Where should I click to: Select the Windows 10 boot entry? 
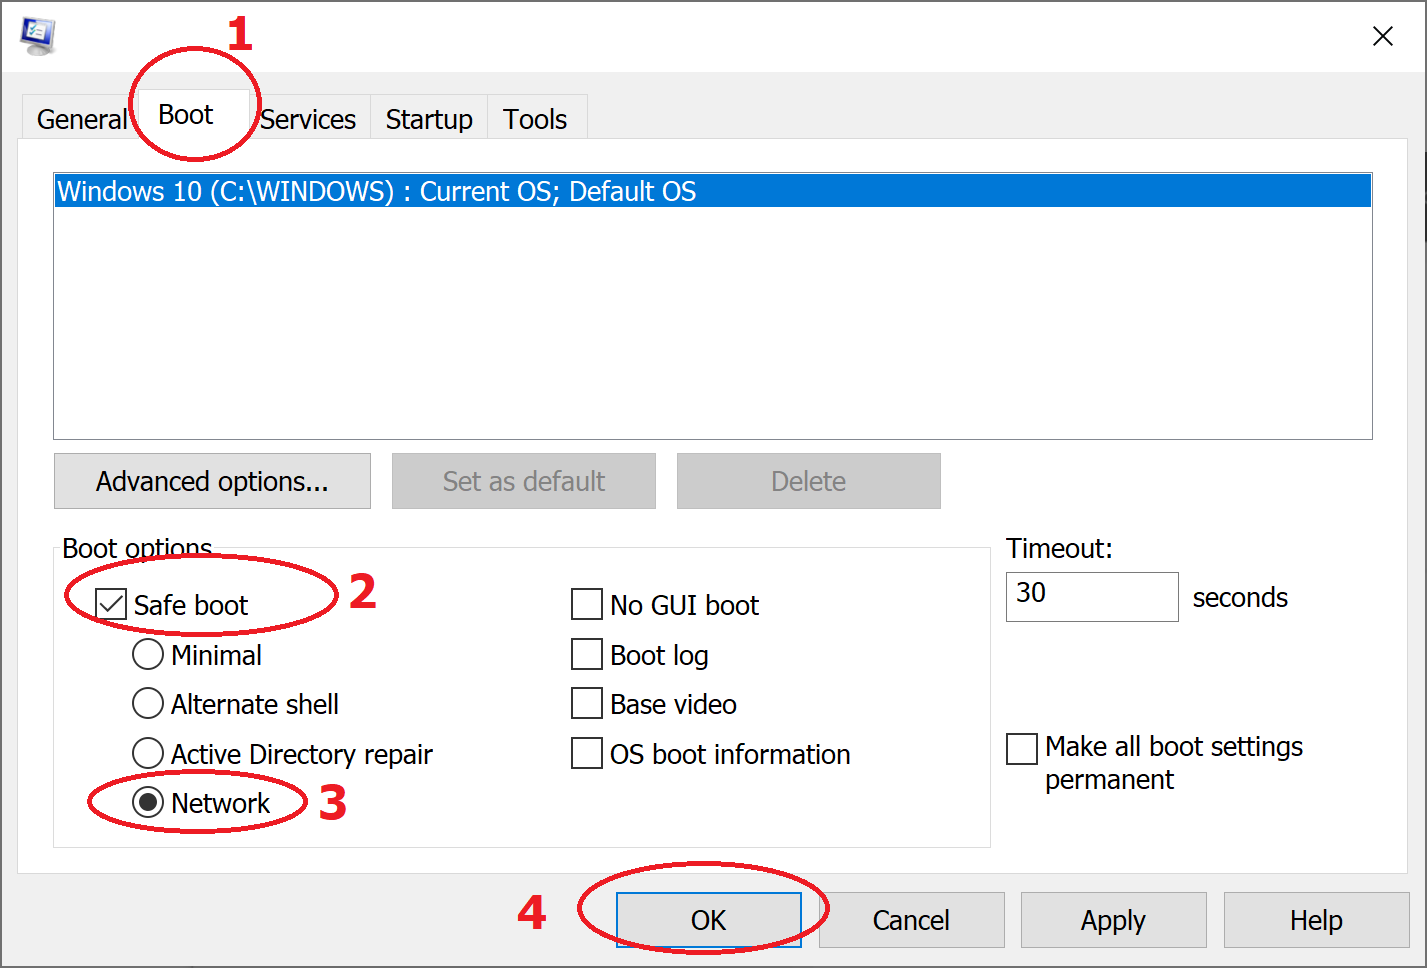[713, 191]
